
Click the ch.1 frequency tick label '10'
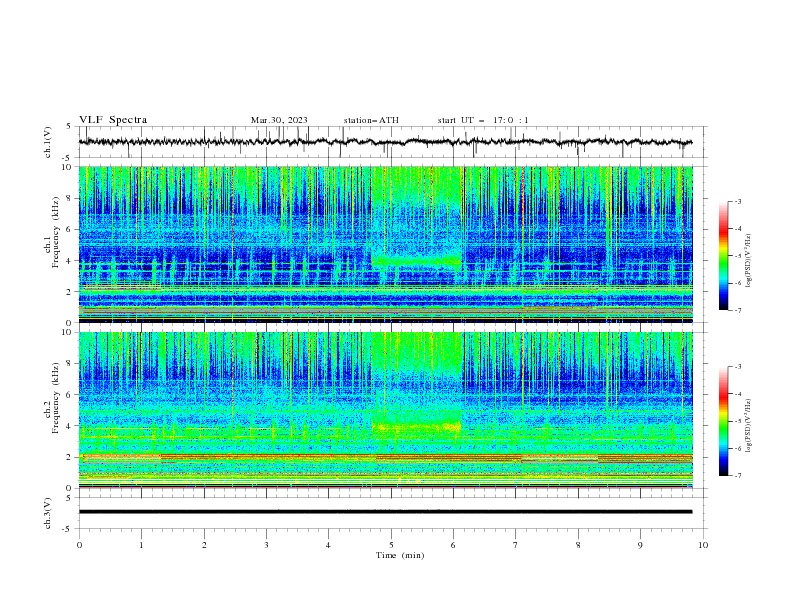click(x=67, y=167)
